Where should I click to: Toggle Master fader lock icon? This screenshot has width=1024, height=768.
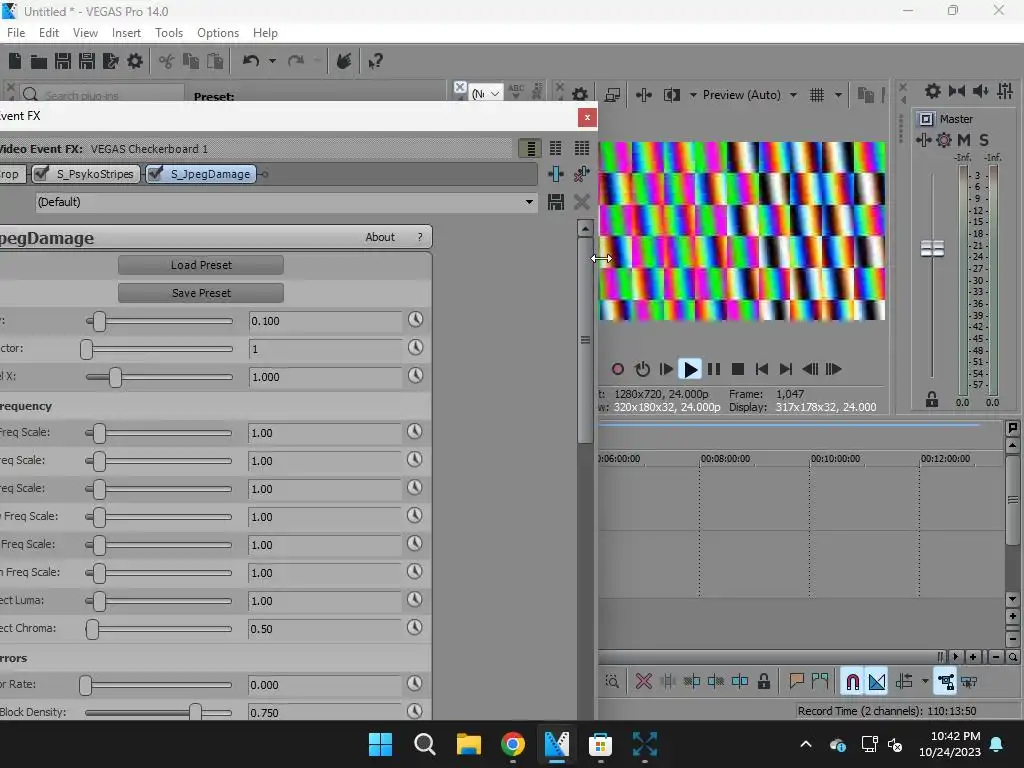coord(932,400)
